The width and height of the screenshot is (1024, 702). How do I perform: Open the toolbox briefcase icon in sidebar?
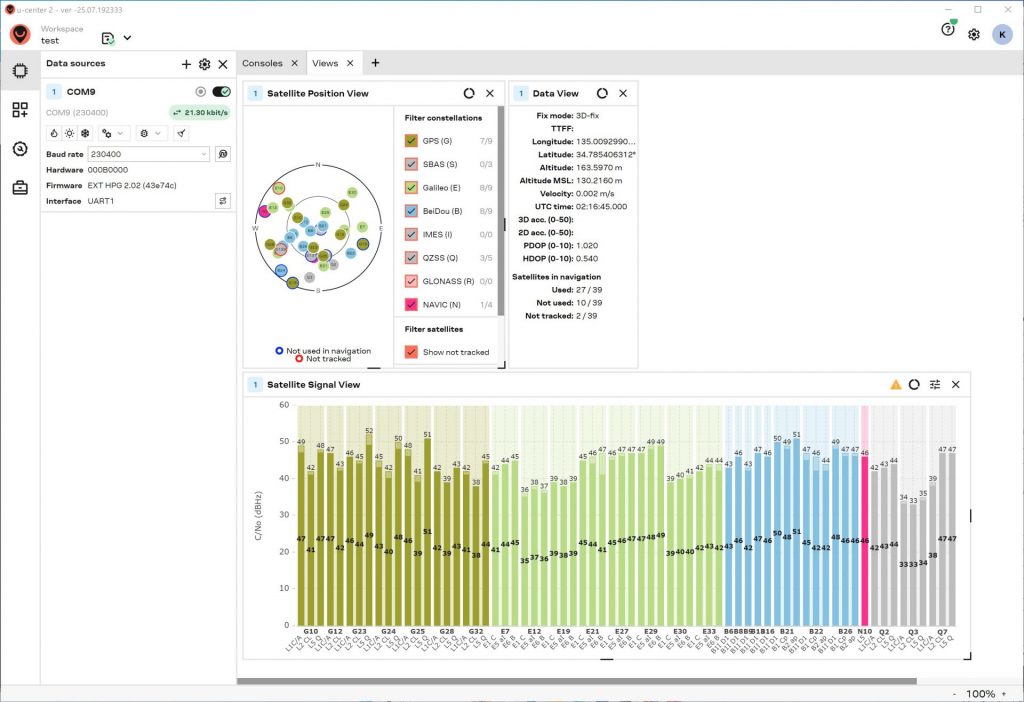pos(20,188)
